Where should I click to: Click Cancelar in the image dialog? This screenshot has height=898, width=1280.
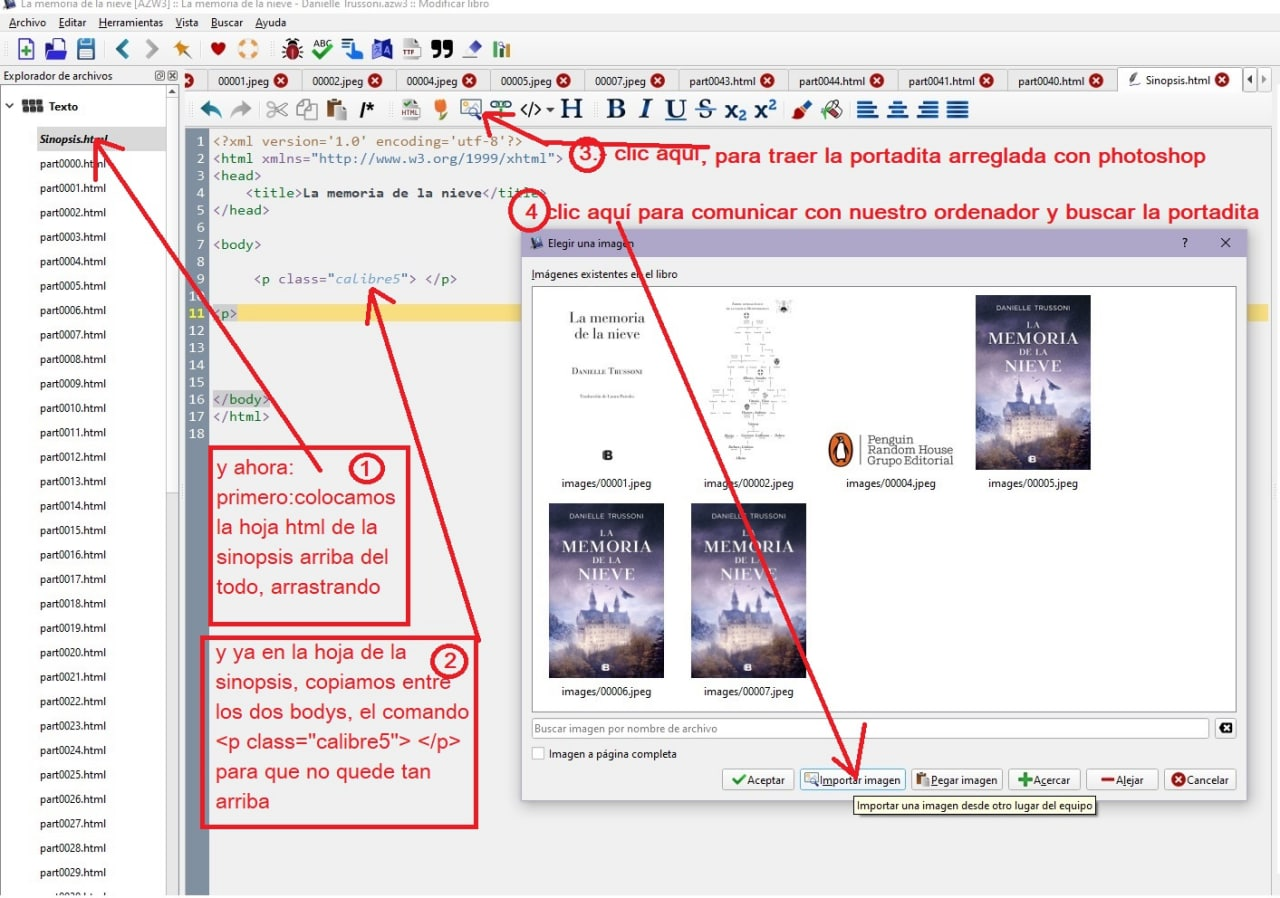coord(1200,780)
